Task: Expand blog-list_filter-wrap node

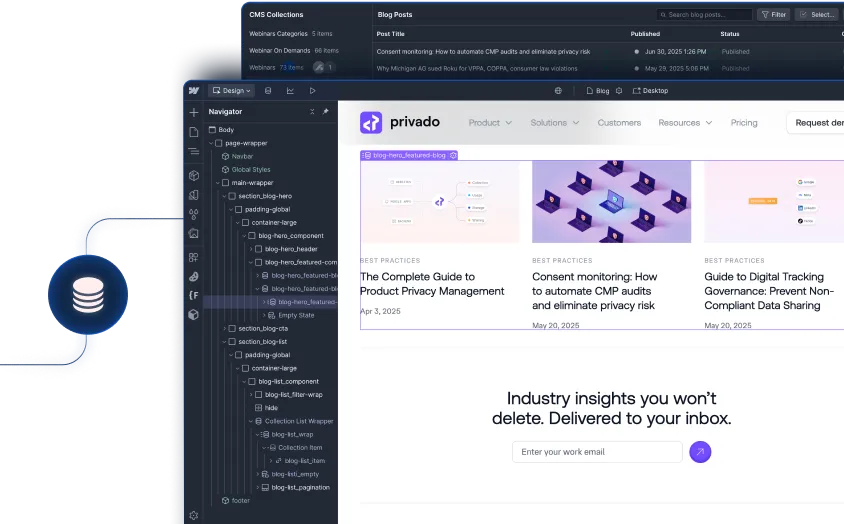Action: tap(251, 395)
